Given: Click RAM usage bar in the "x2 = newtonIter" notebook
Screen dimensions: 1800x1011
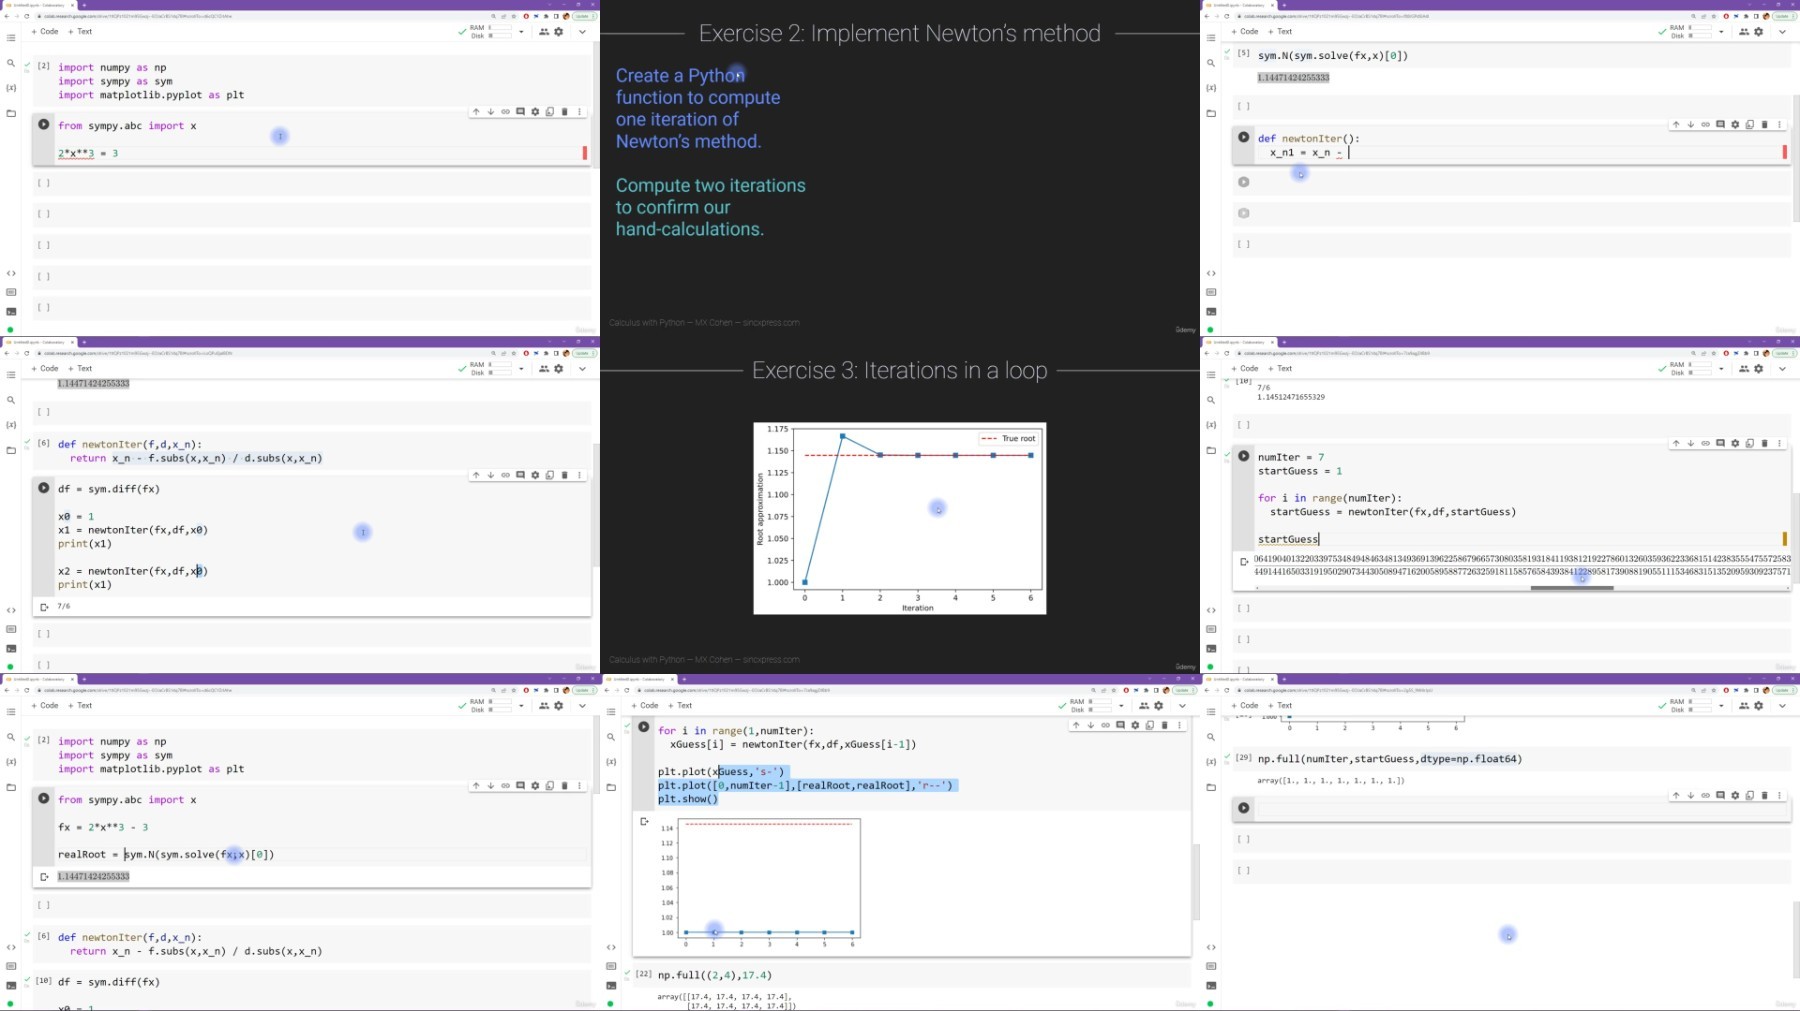Looking at the screenshot, I should [x=499, y=365].
